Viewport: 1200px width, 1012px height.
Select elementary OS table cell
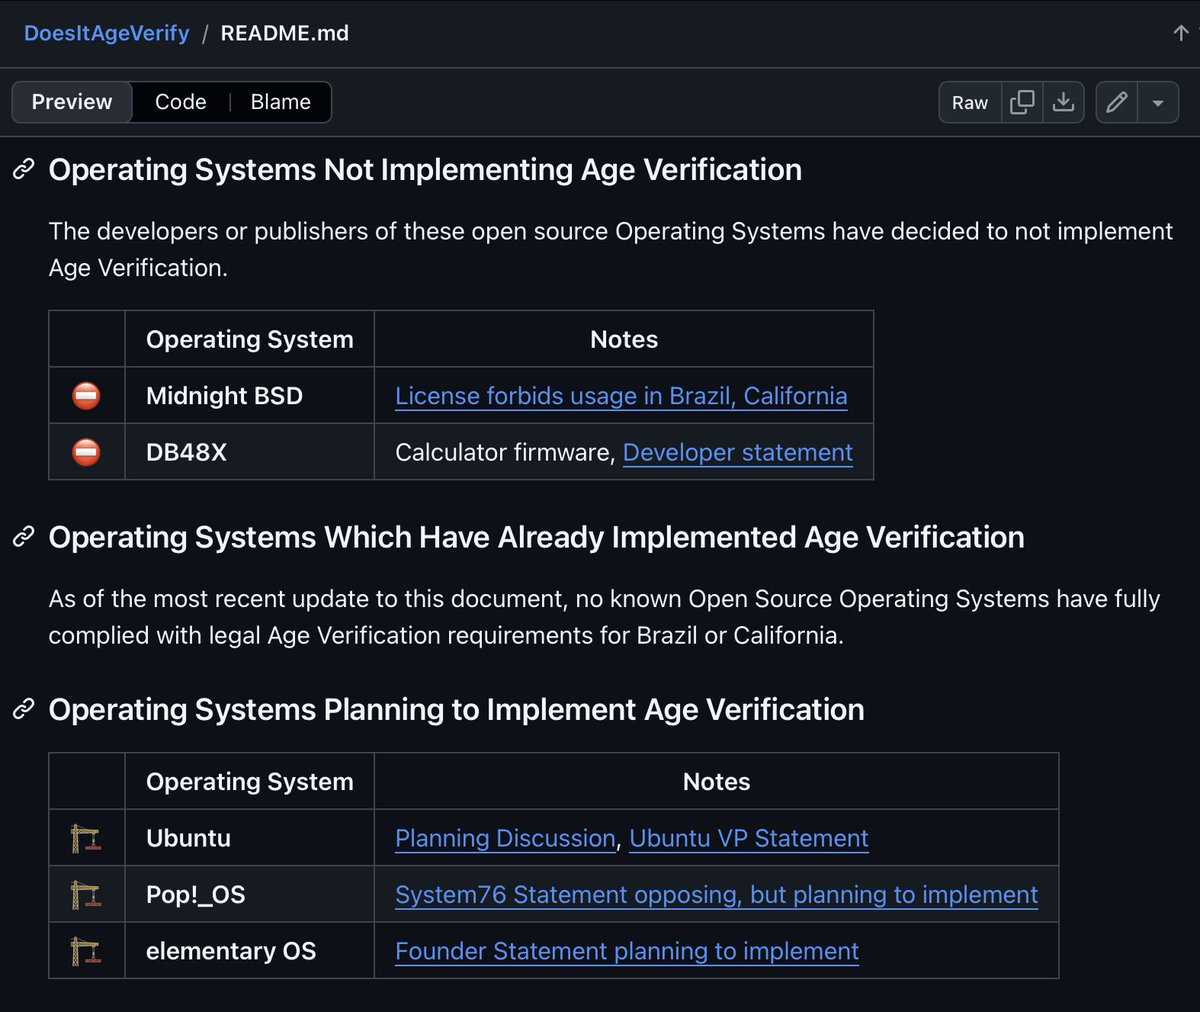[x=250, y=951]
